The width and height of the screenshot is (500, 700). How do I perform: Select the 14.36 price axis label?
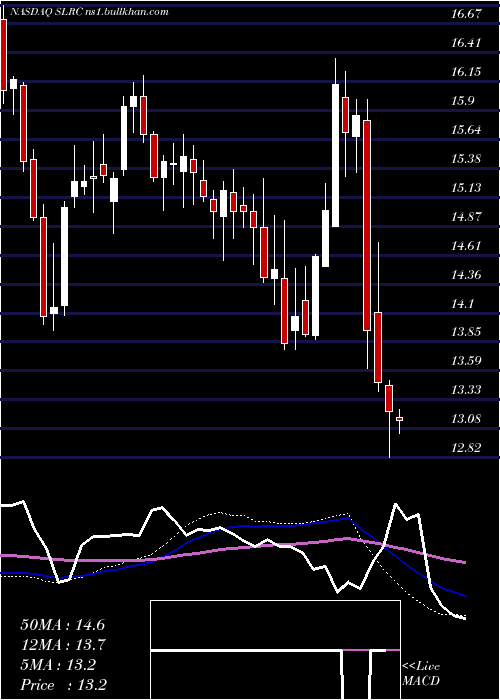466,275
